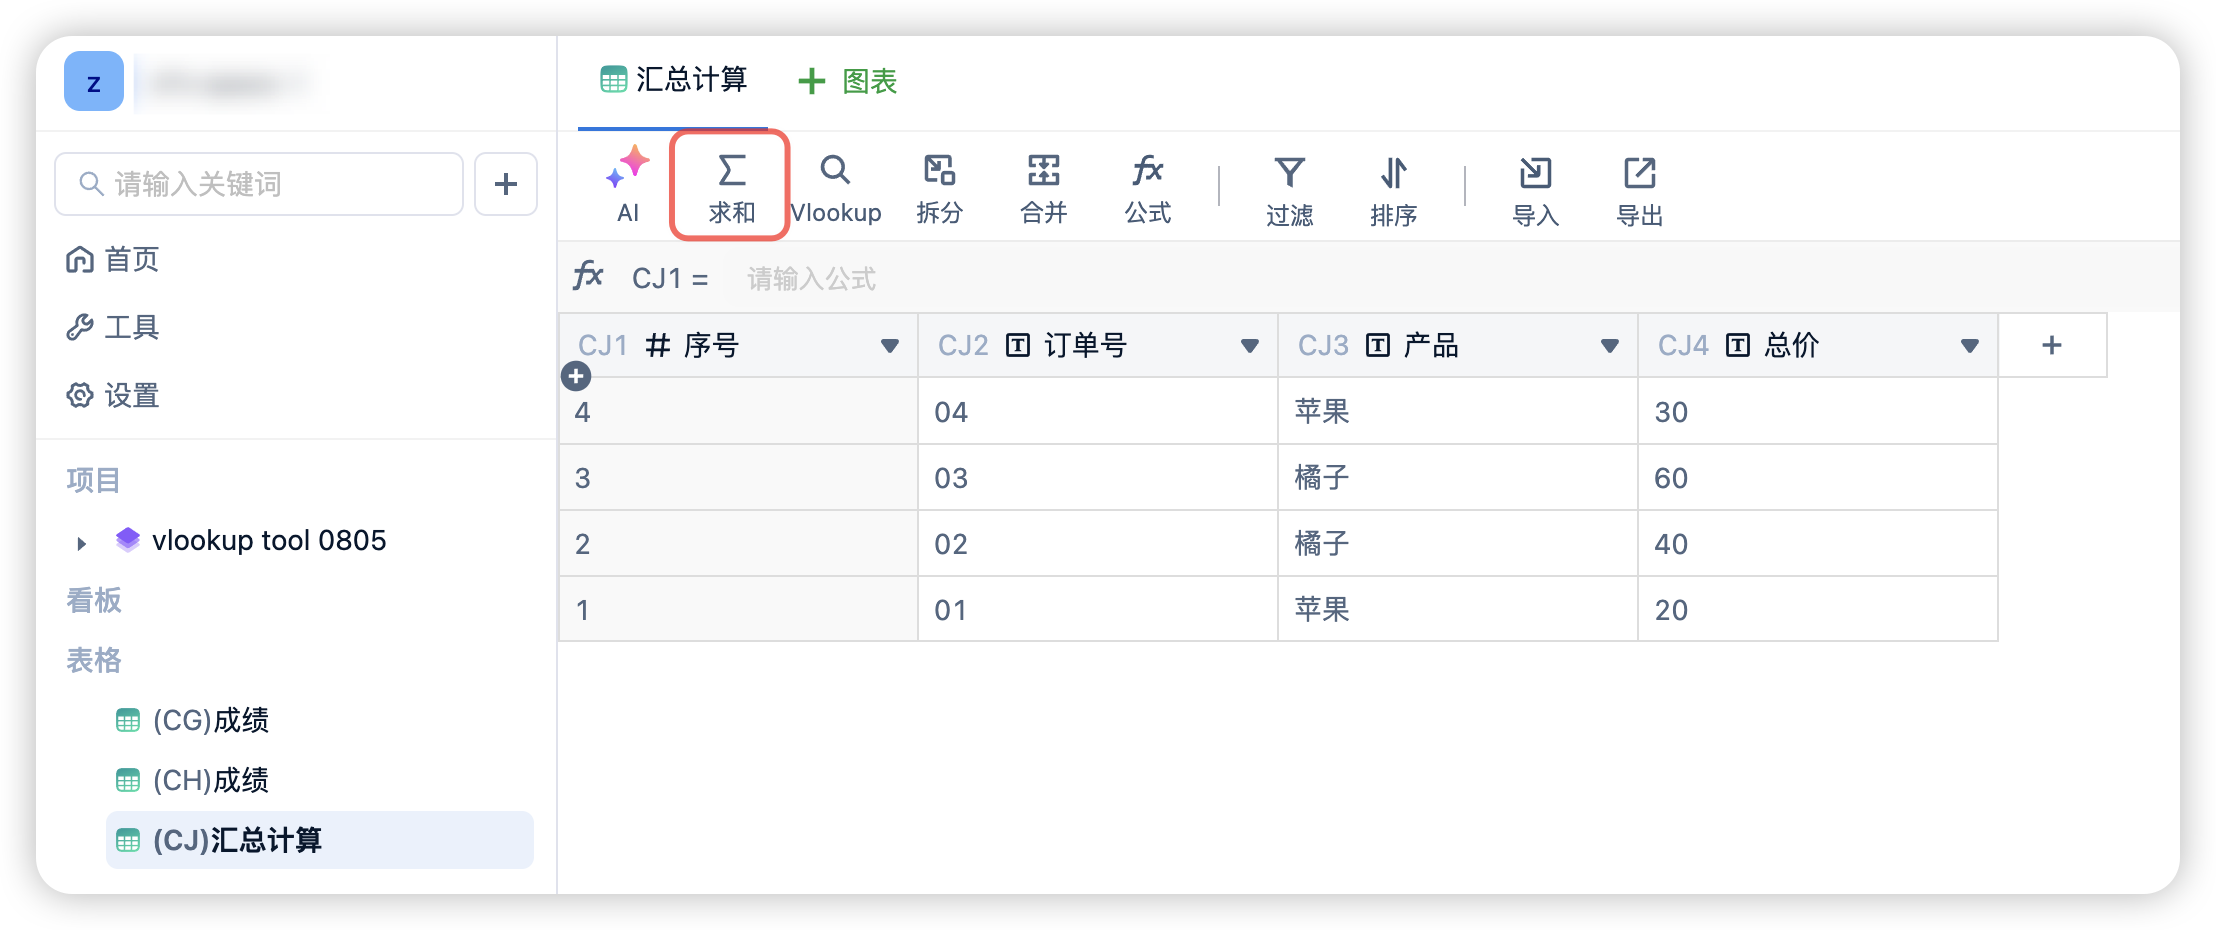
Task: Open the CJ1 序号 column dropdown
Action: (889, 346)
